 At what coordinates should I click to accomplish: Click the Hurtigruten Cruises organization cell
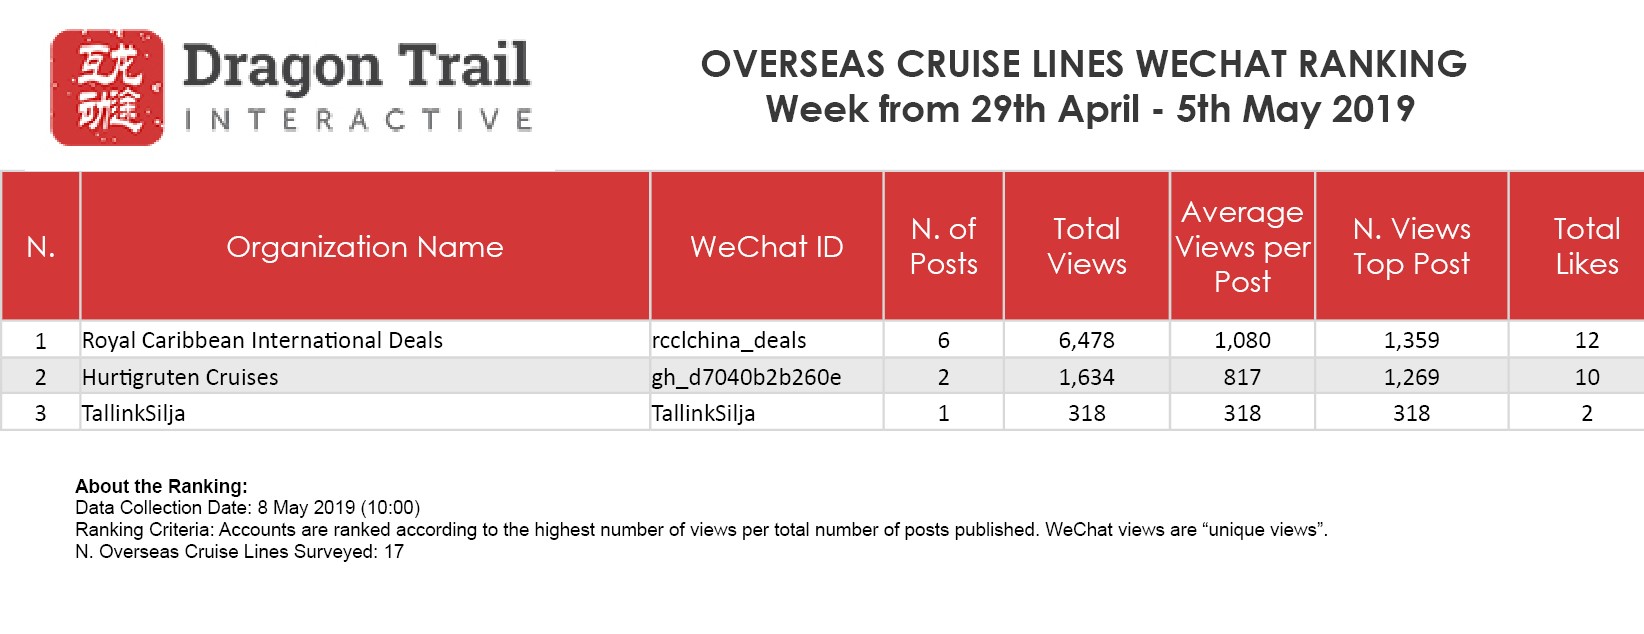tap(180, 377)
